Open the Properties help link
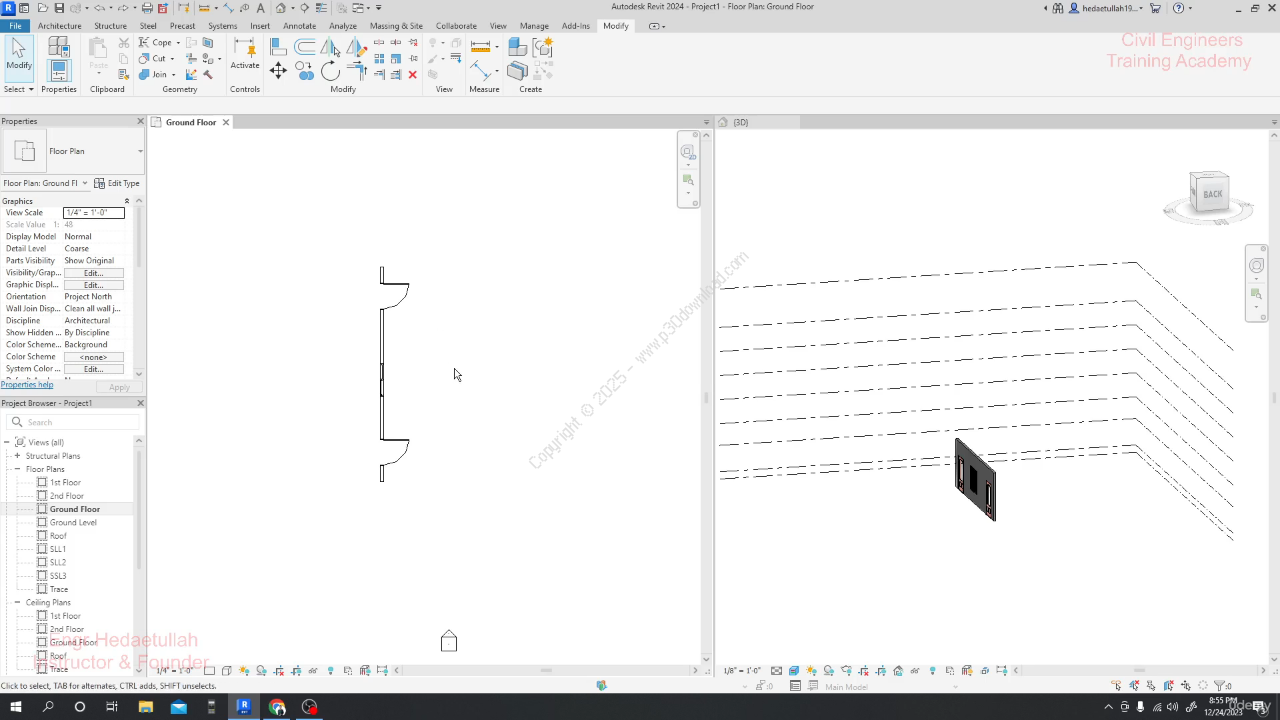 27,385
